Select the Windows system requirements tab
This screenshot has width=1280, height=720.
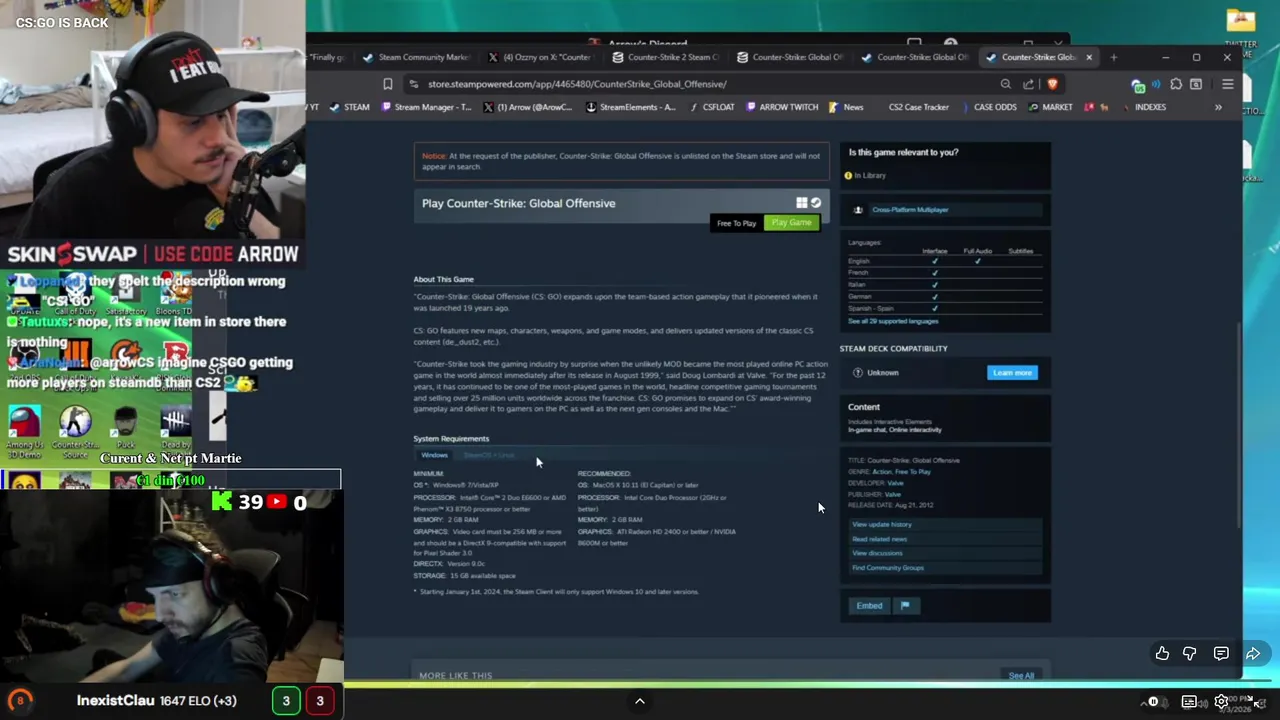[x=434, y=455]
